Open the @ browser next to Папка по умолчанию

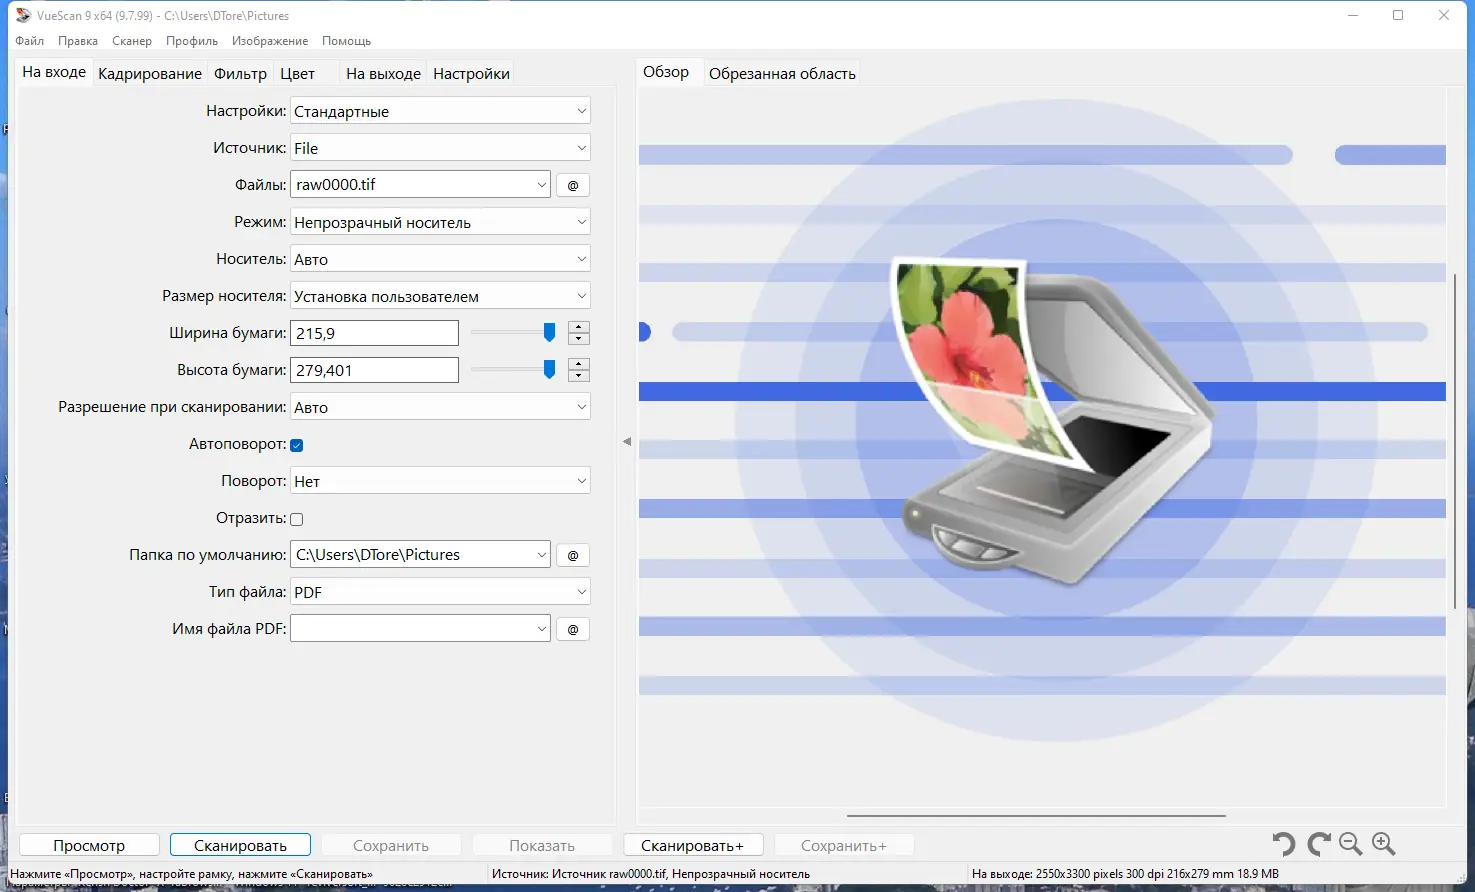[x=572, y=554]
